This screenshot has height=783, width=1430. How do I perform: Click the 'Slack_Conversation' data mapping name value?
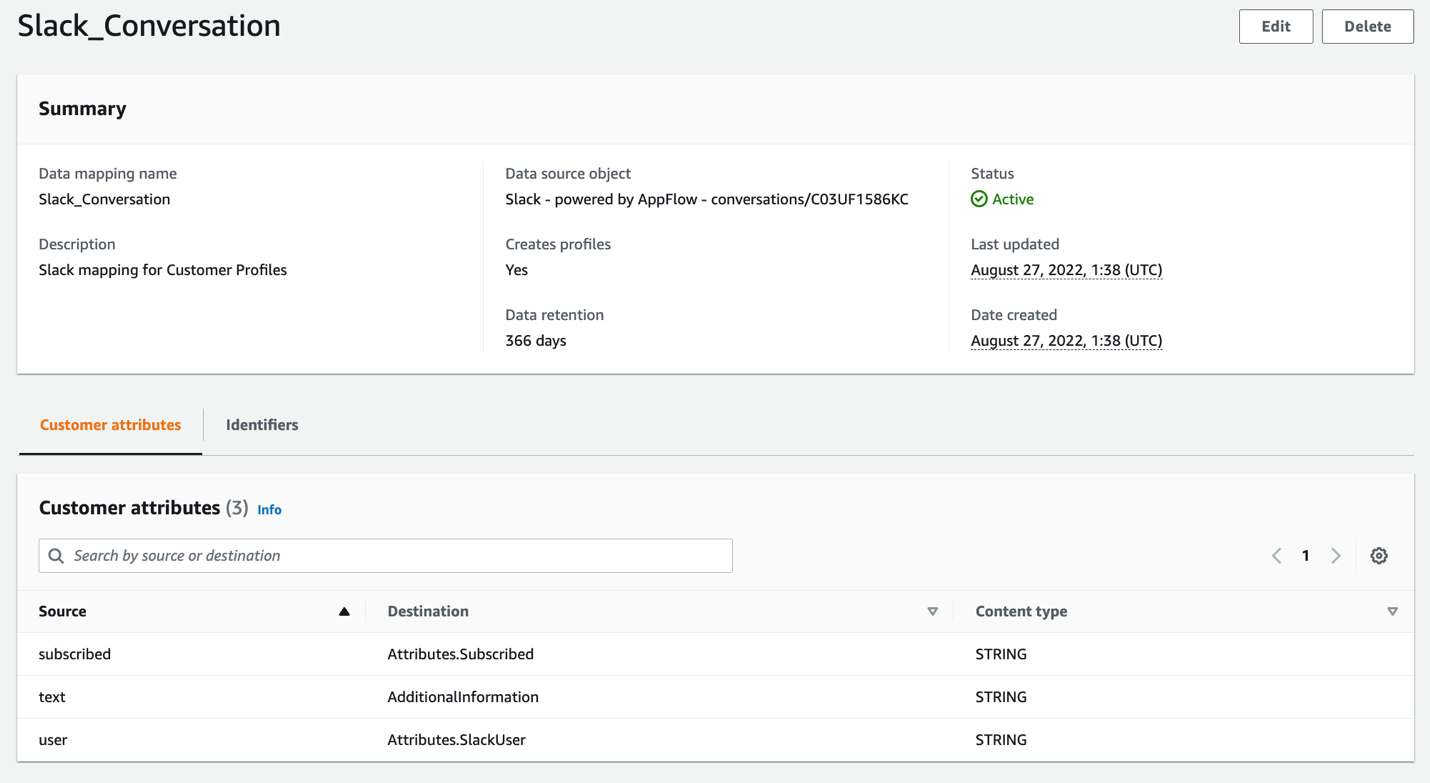(x=104, y=199)
